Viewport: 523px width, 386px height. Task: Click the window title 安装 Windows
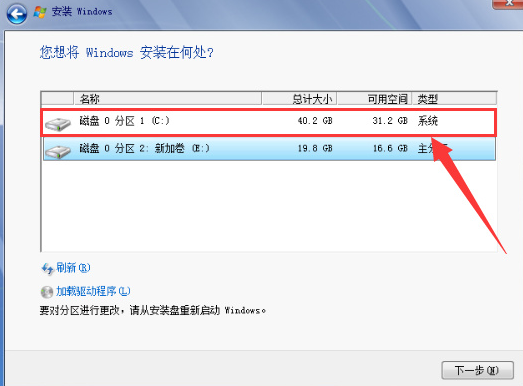82,12
